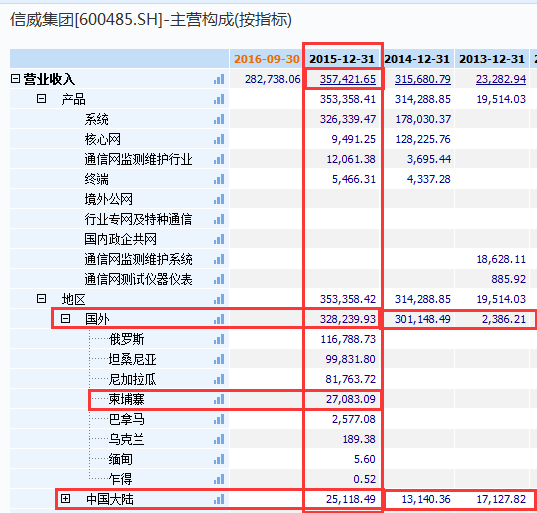The width and height of the screenshot is (537, 513).
Task: Open chart icon for 国内政企共网 row
Action: tap(219, 239)
